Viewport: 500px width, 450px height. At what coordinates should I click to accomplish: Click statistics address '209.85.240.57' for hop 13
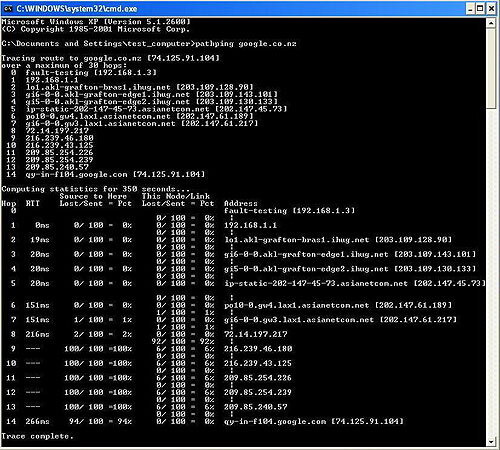click(x=256, y=407)
